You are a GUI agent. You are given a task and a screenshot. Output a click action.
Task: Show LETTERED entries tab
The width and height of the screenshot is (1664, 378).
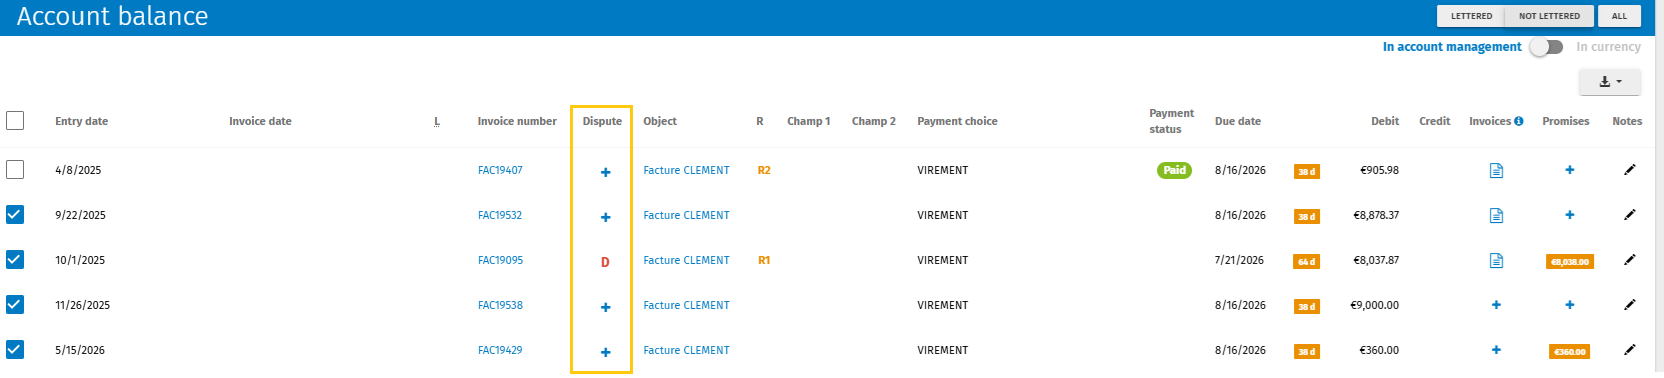(1471, 16)
